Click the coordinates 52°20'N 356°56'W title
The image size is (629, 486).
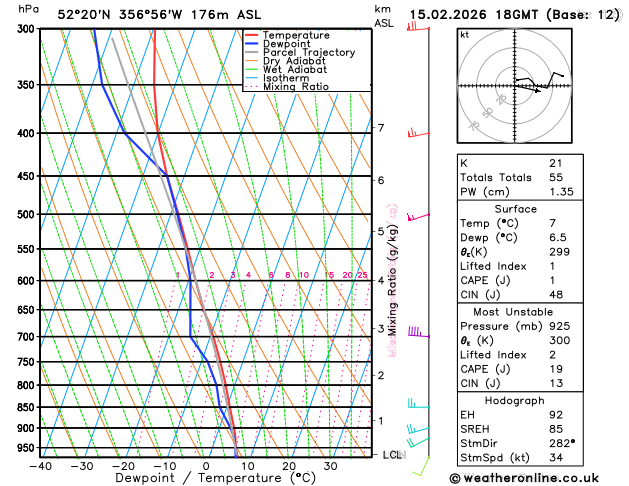[159, 15]
